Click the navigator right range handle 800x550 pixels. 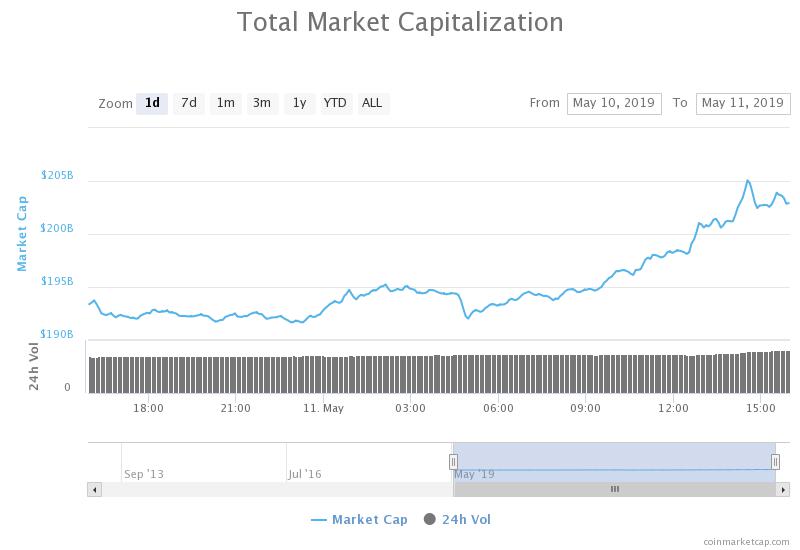(x=775, y=461)
